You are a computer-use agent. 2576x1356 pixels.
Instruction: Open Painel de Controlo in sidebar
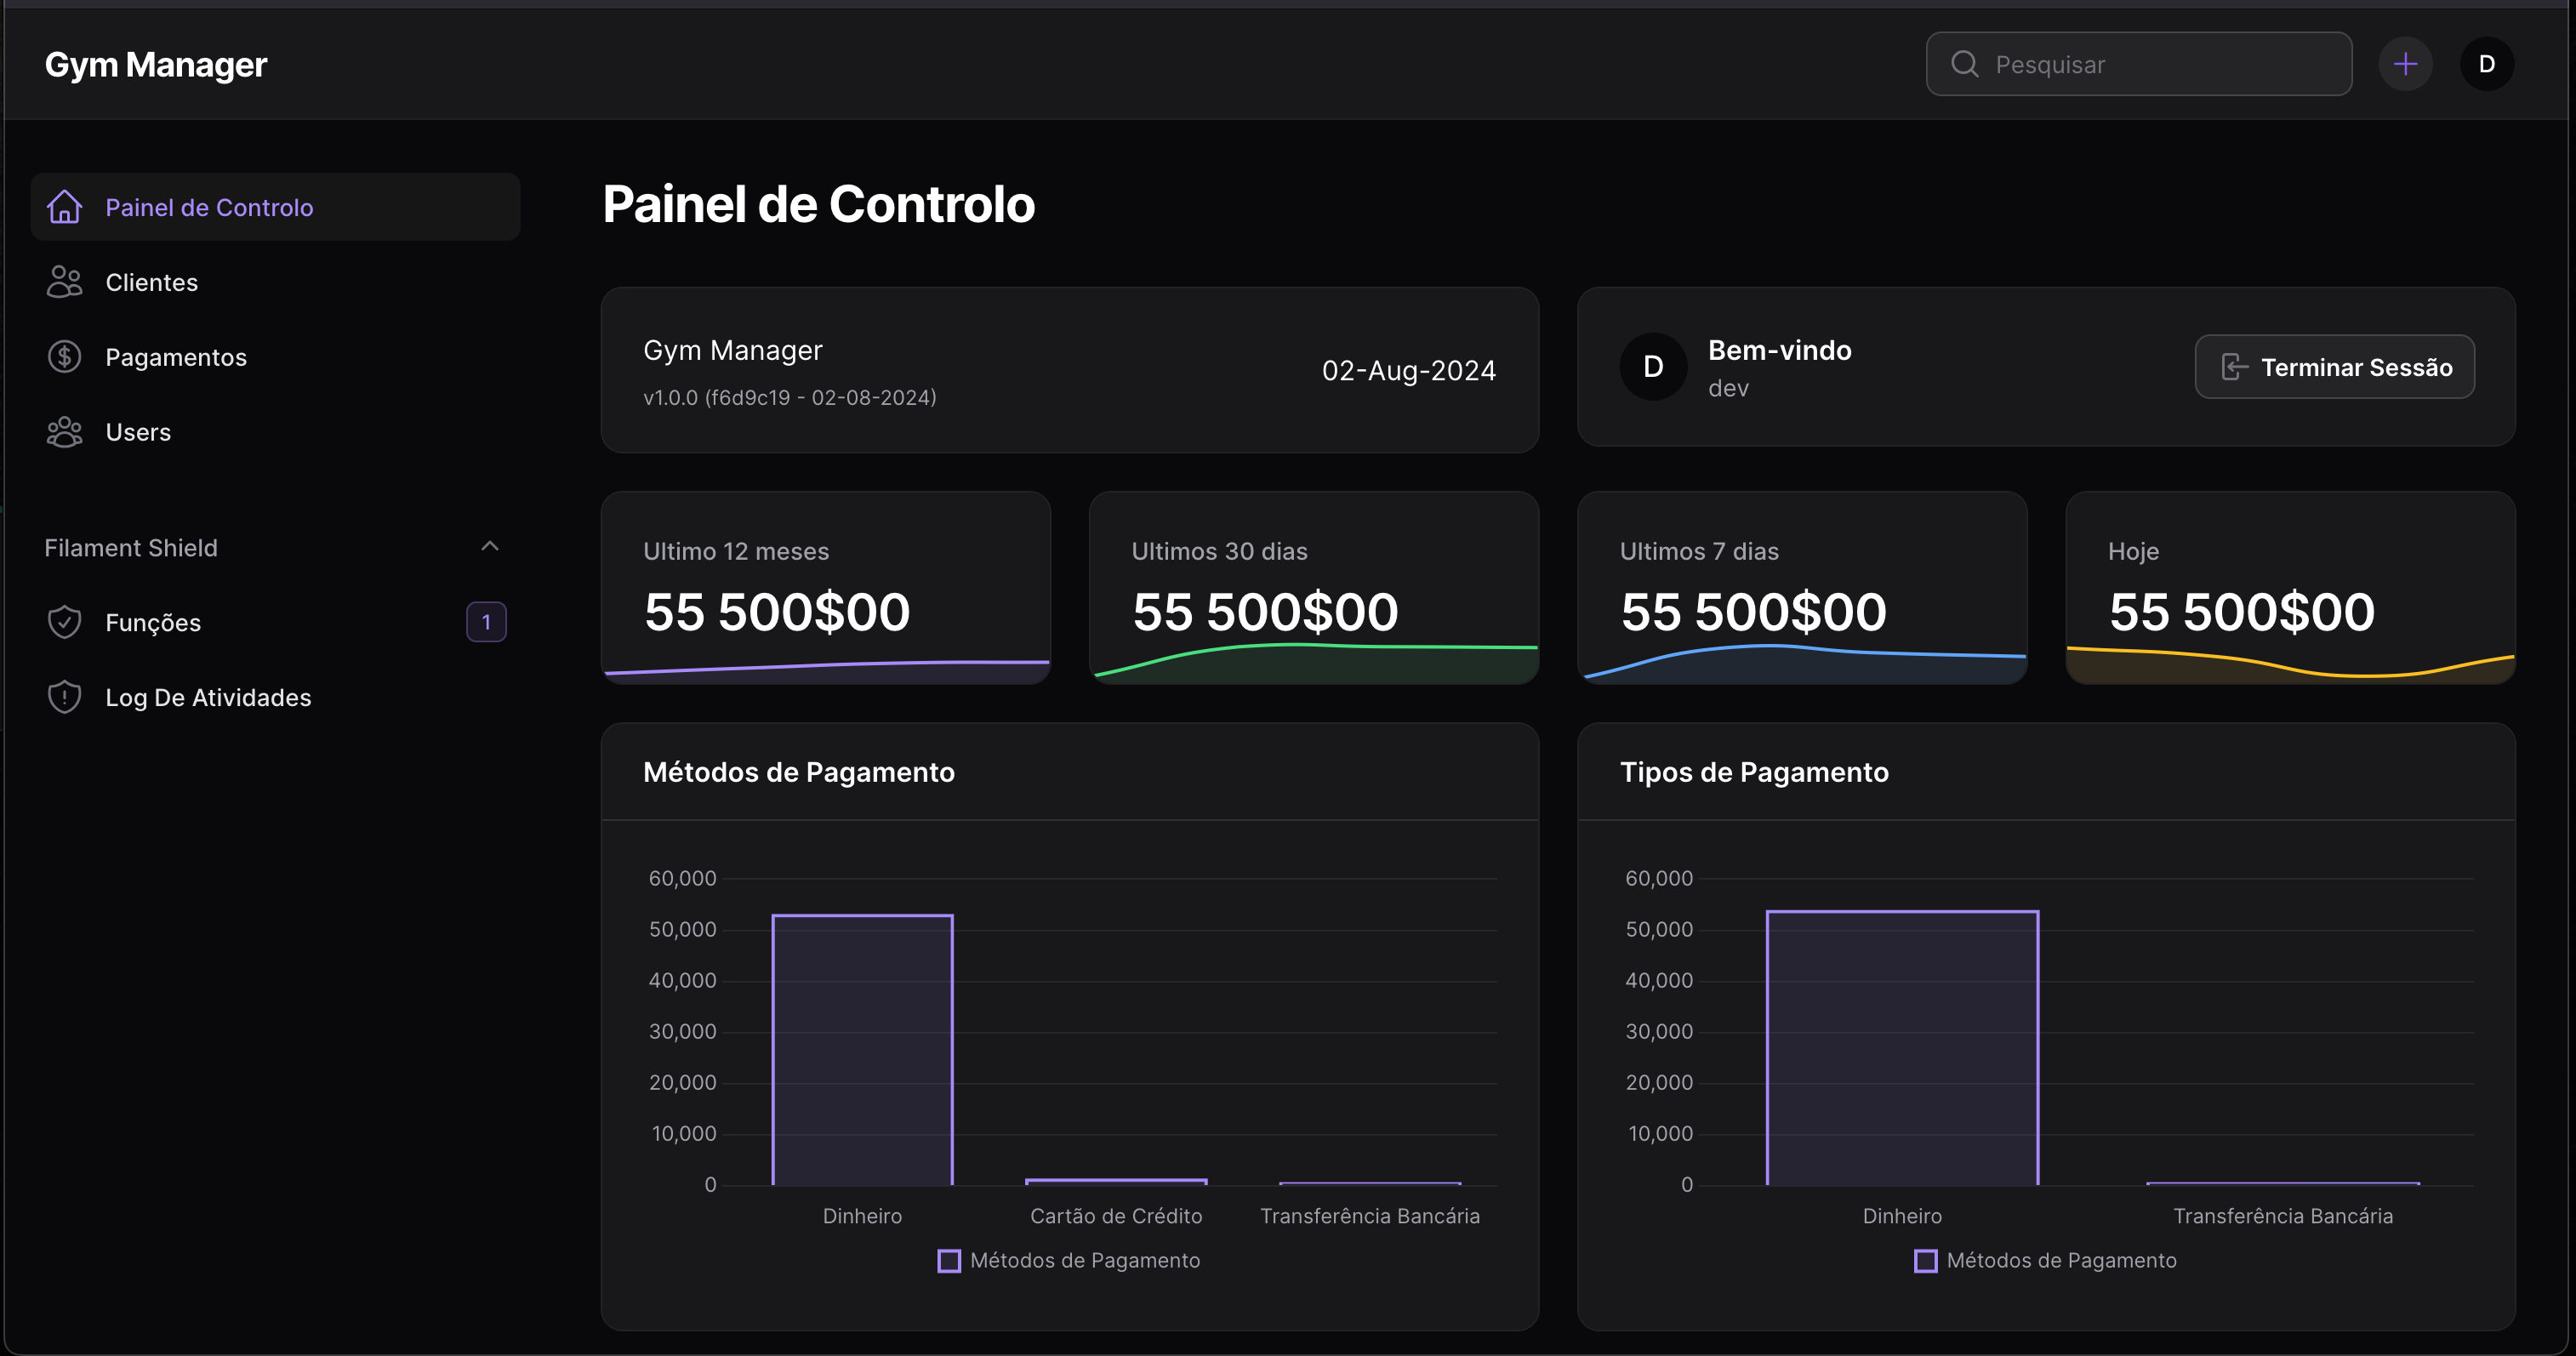click(x=275, y=207)
